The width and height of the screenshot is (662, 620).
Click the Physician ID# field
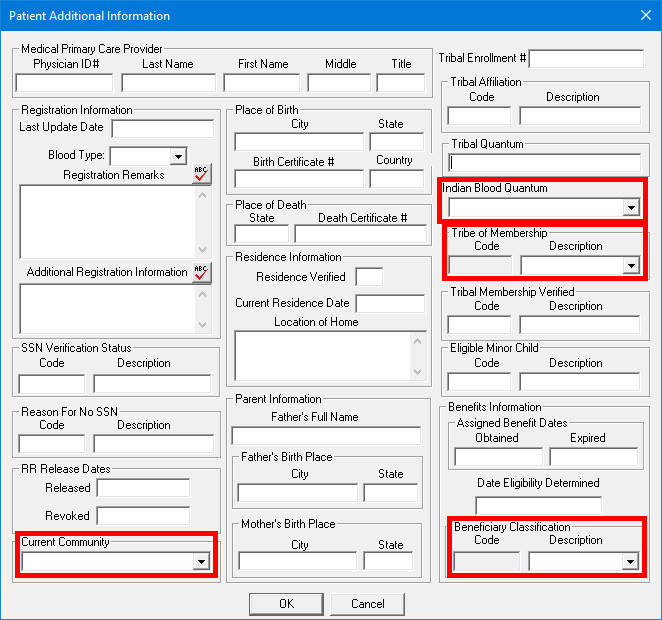pos(66,82)
